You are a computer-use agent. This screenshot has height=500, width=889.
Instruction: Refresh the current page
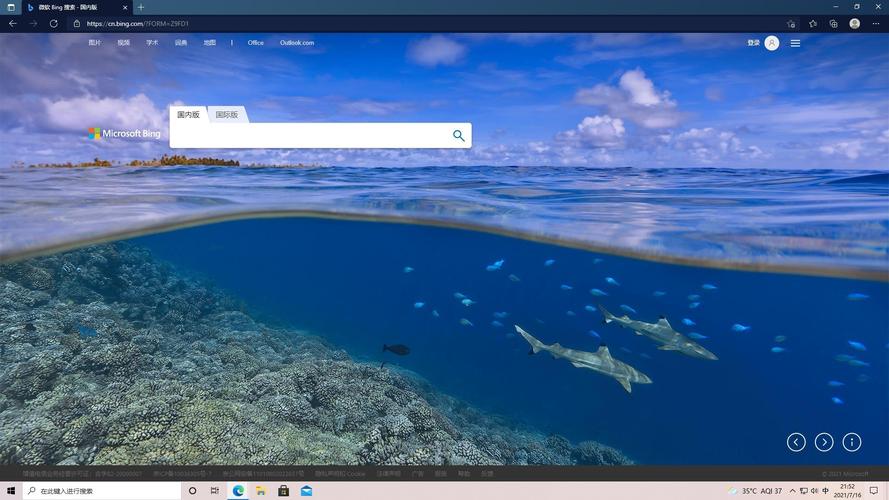tap(54, 23)
